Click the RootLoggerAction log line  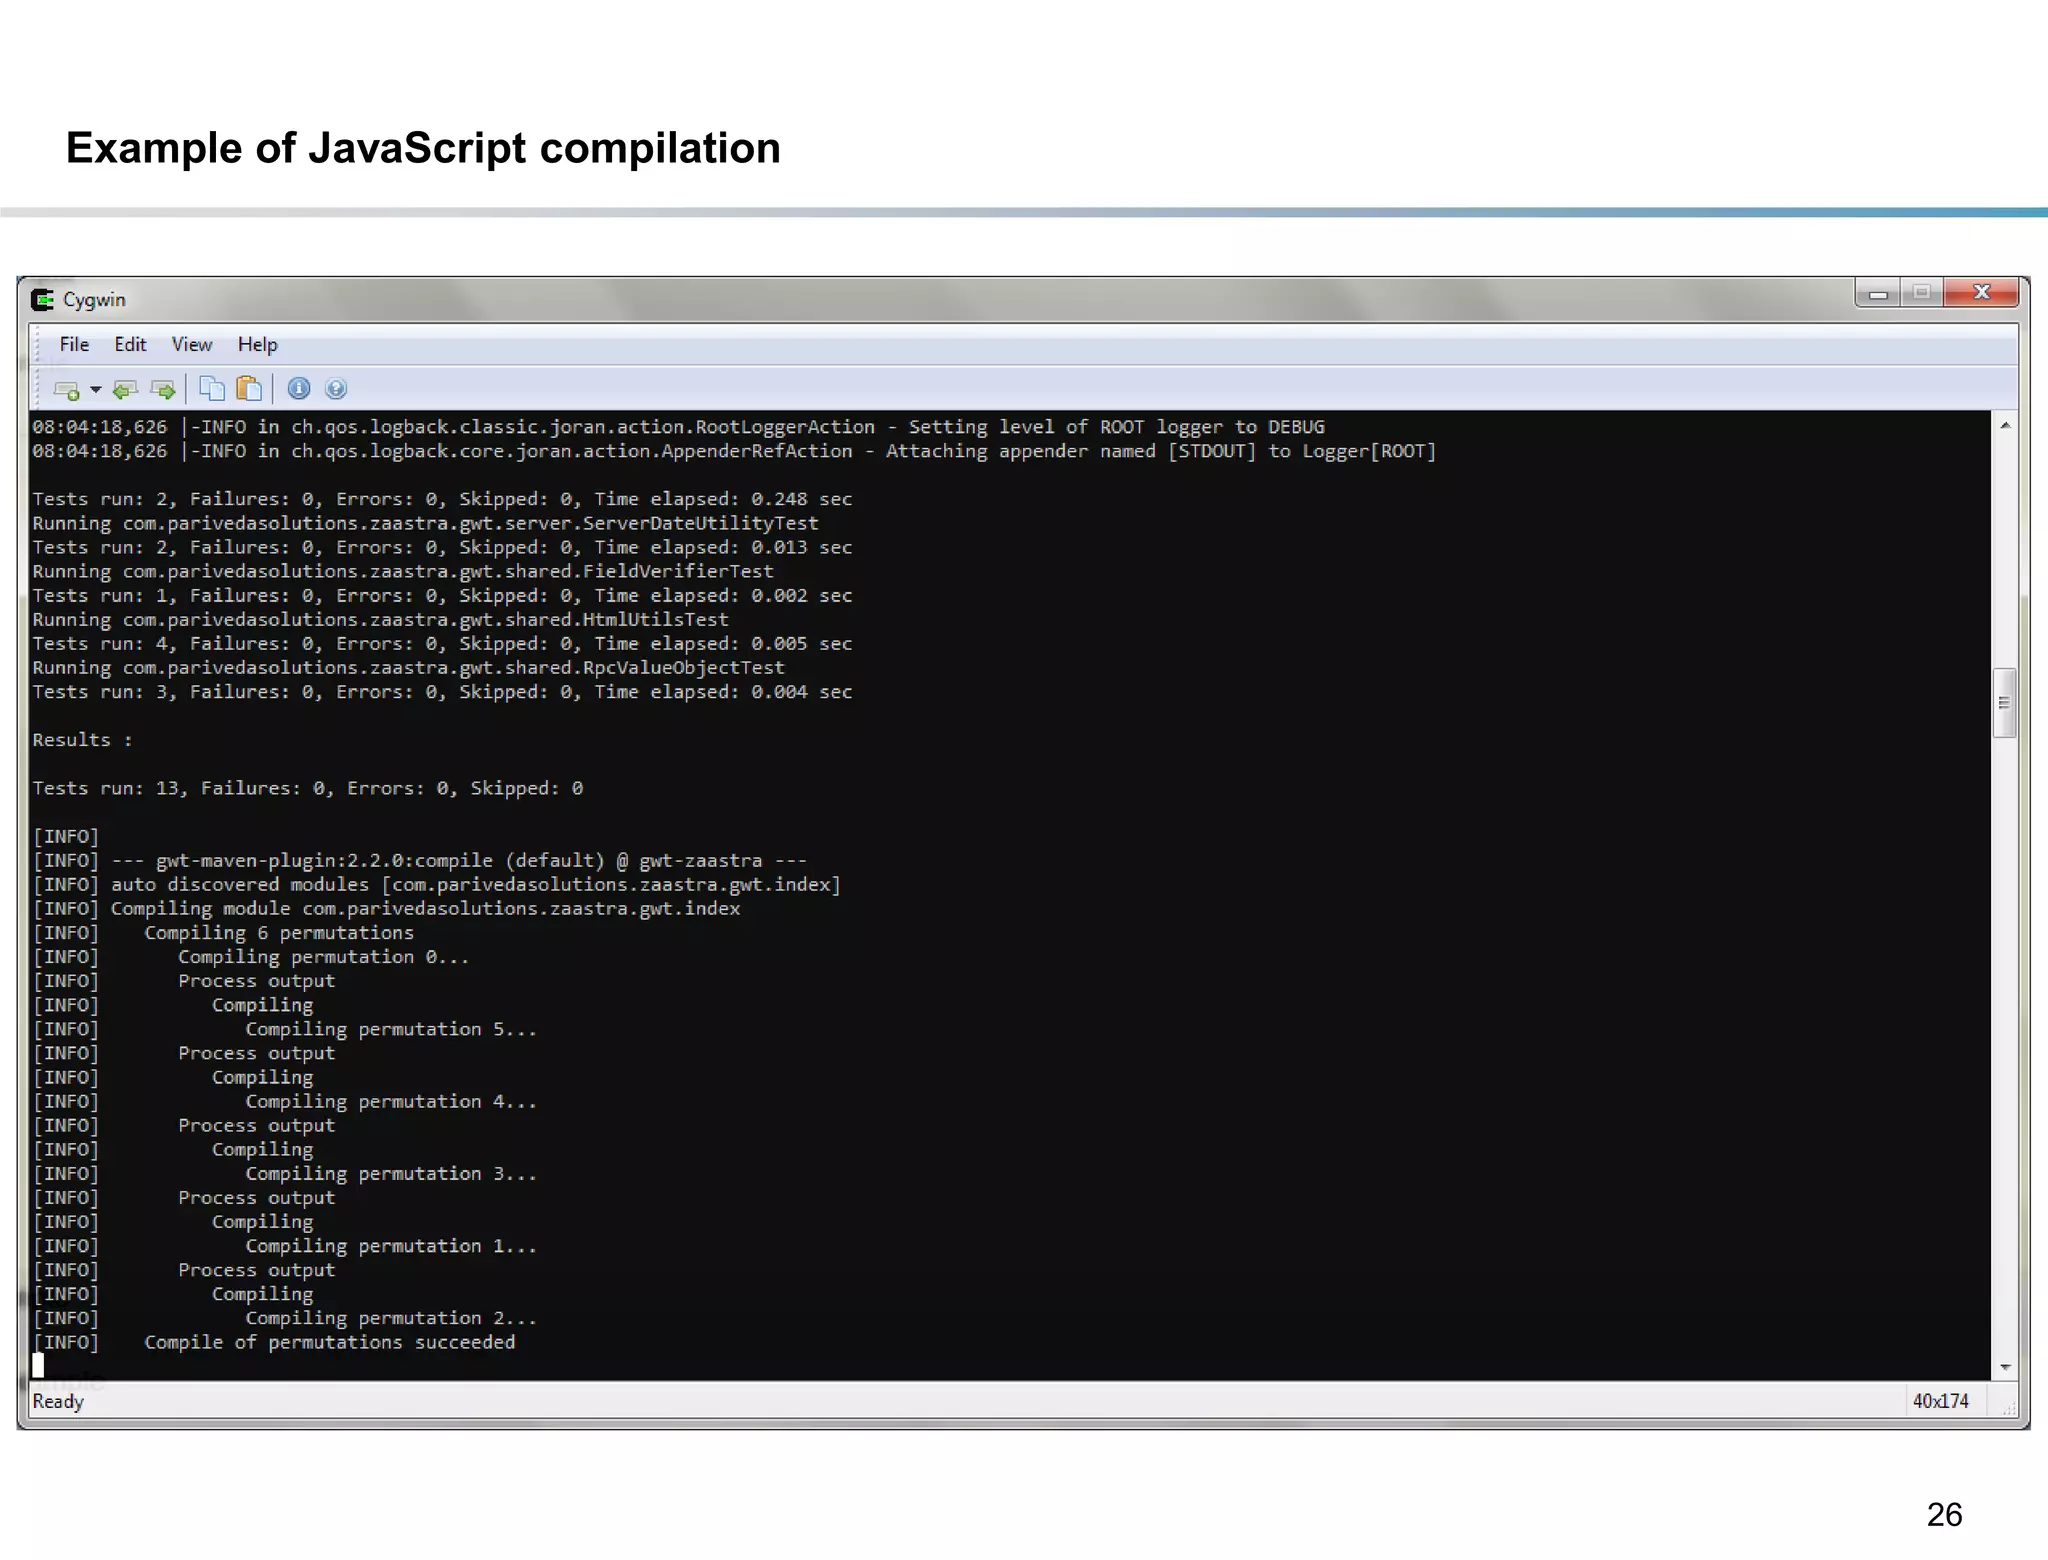click(x=679, y=427)
